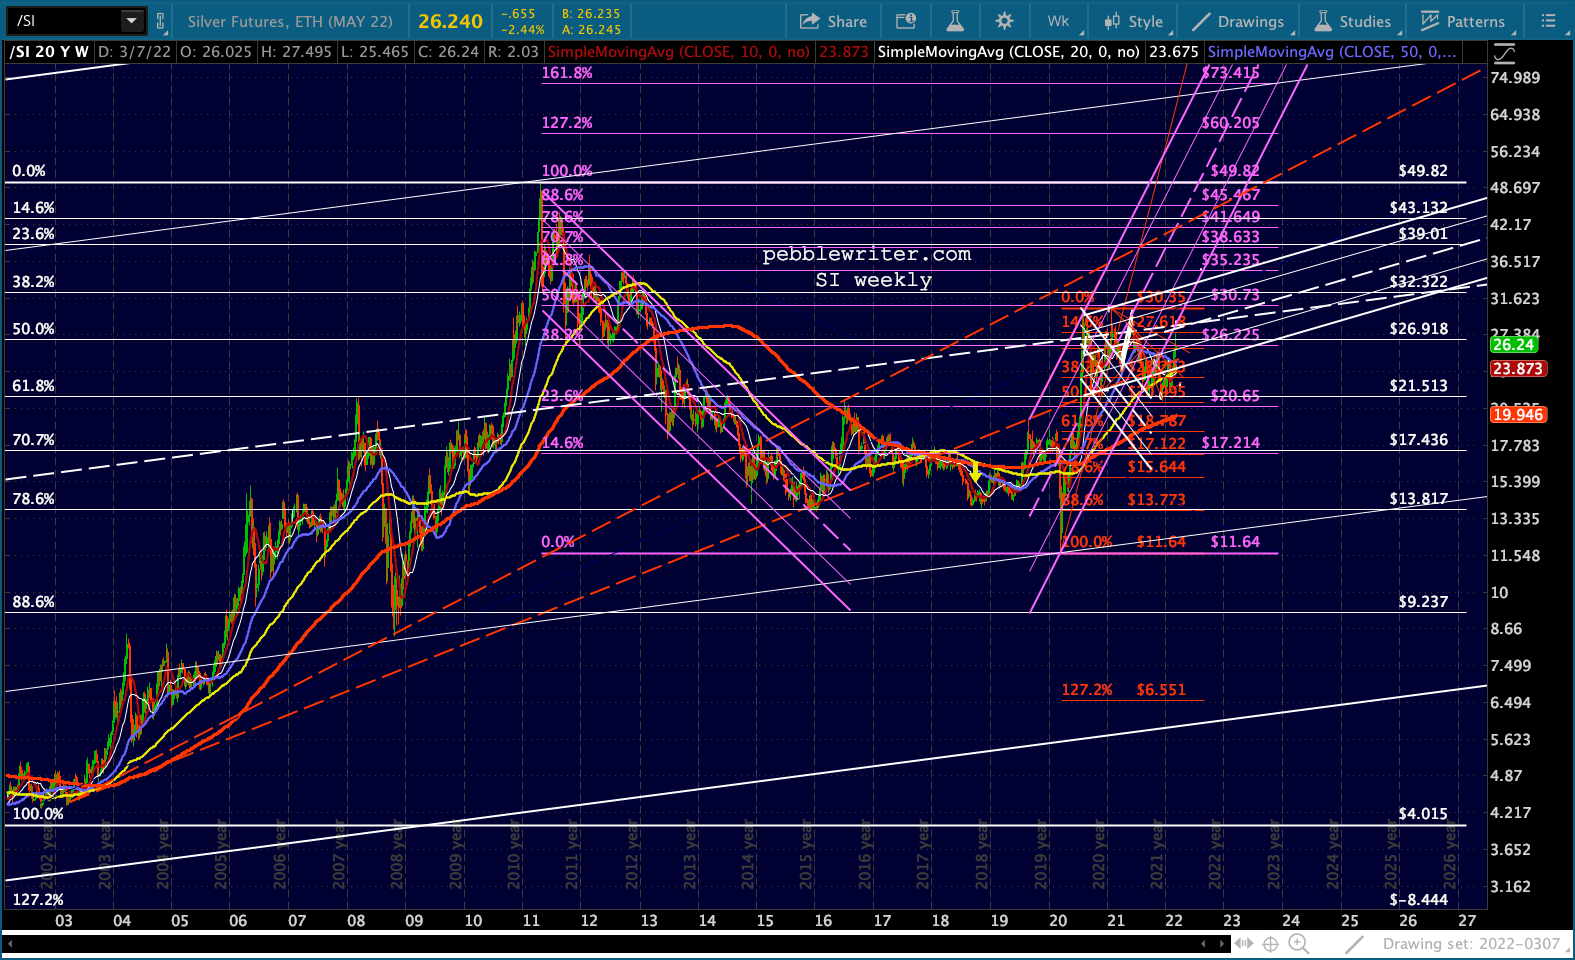This screenshot has width=1575, height=960.
Task: Select the line drawing tool icon
Action: click(x=1354, y=943)
